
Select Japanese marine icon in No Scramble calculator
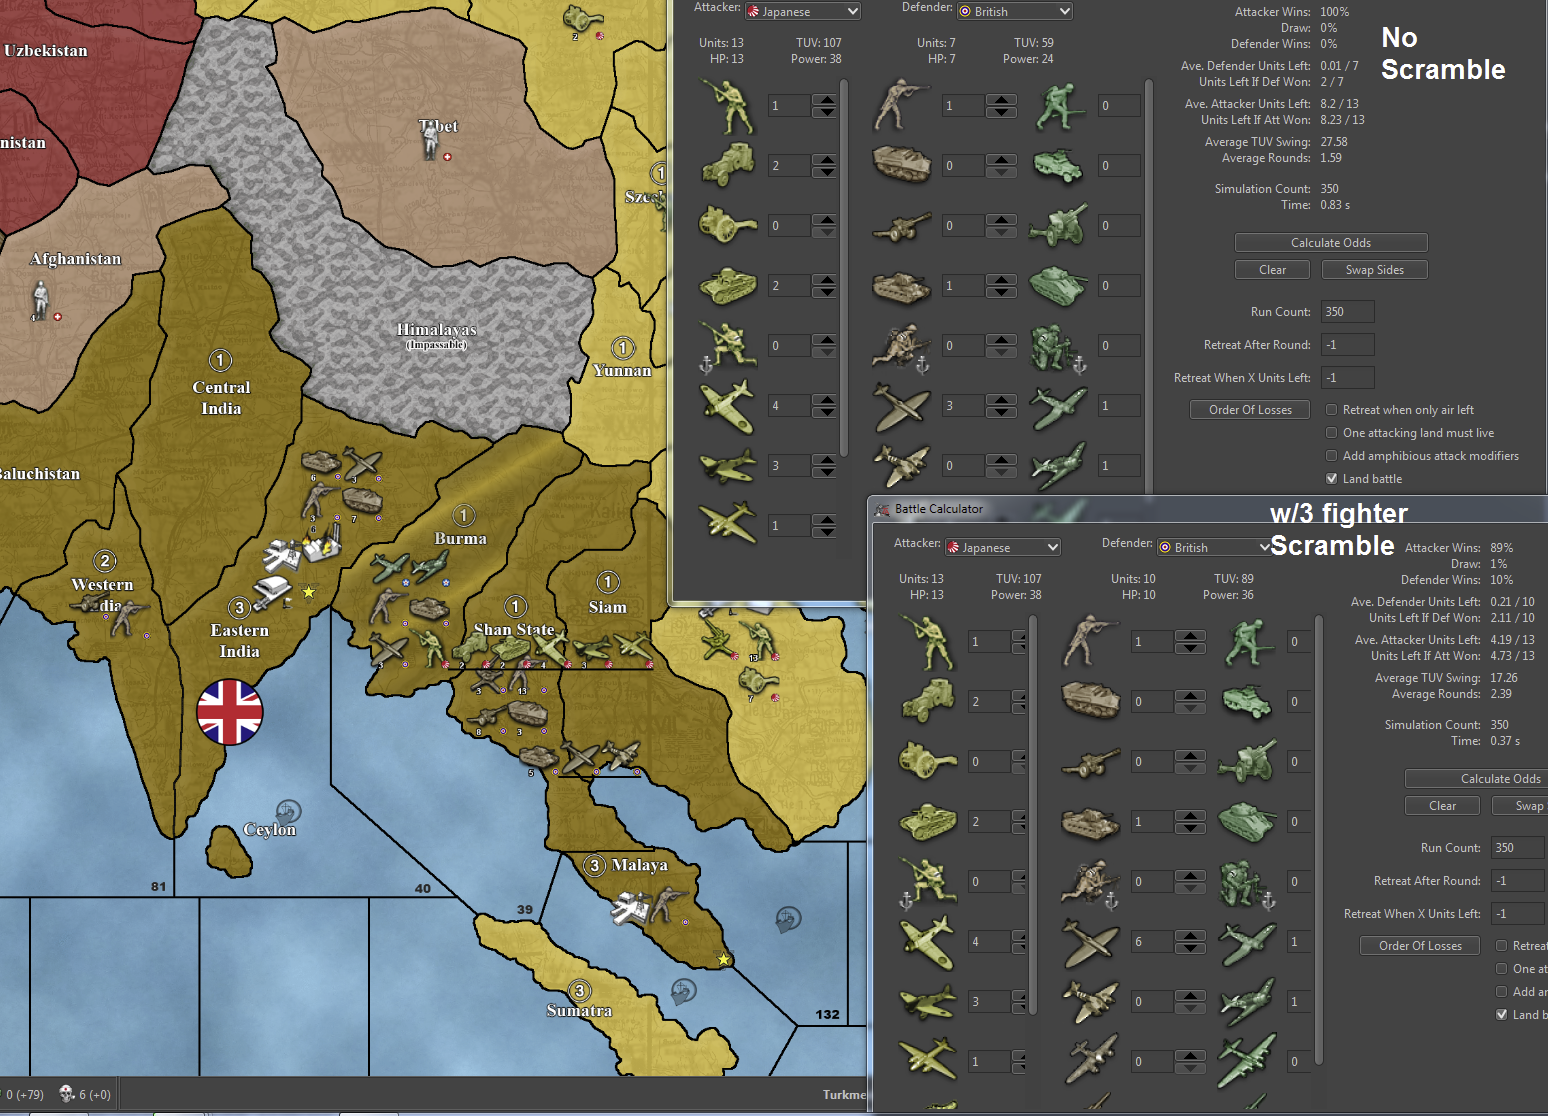tap(727, 346)
